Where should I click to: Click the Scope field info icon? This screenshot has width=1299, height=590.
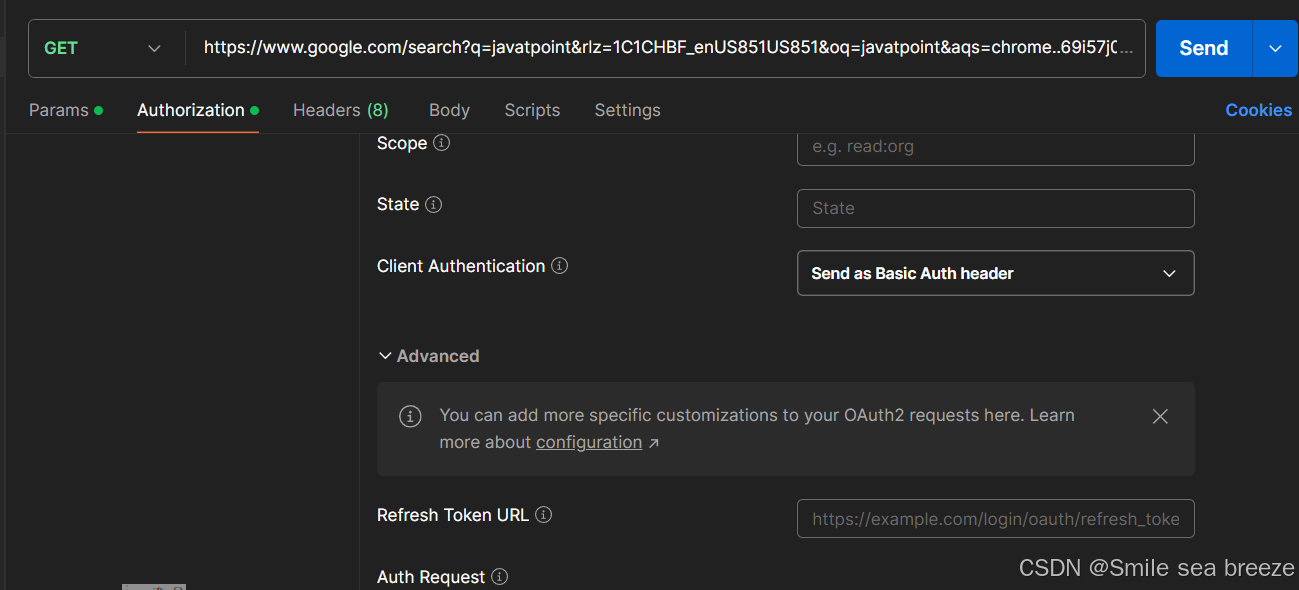point(440,143)
